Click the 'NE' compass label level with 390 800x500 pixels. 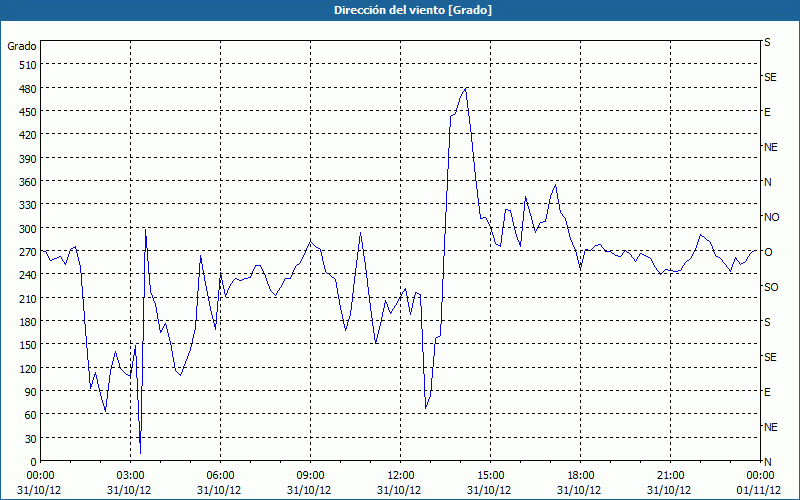pos(770,147)
